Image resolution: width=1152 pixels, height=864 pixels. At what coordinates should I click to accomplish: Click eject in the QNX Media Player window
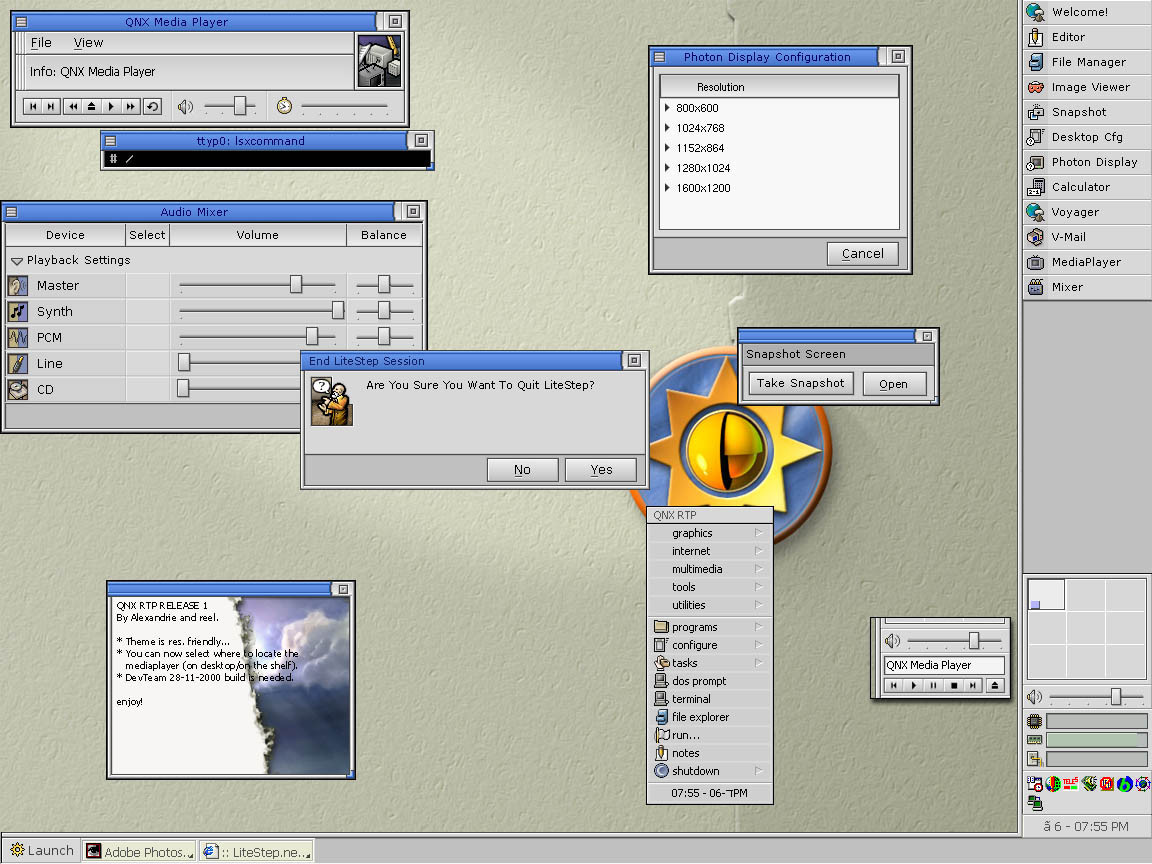tap(92, 107)
